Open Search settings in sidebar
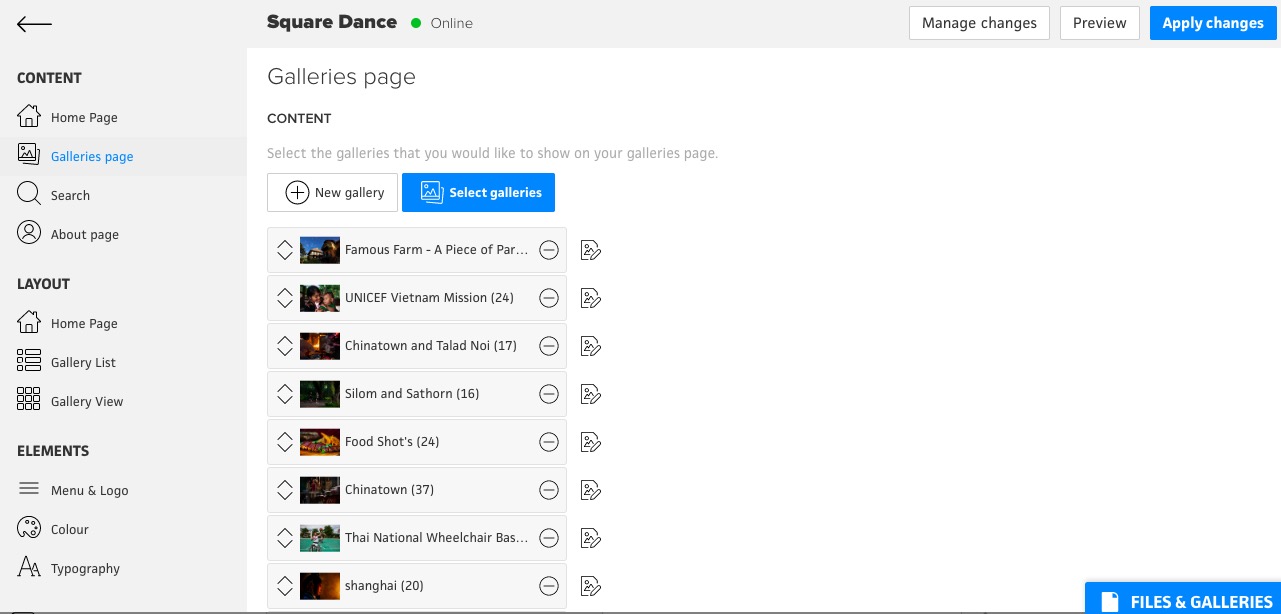 (54, 195)
